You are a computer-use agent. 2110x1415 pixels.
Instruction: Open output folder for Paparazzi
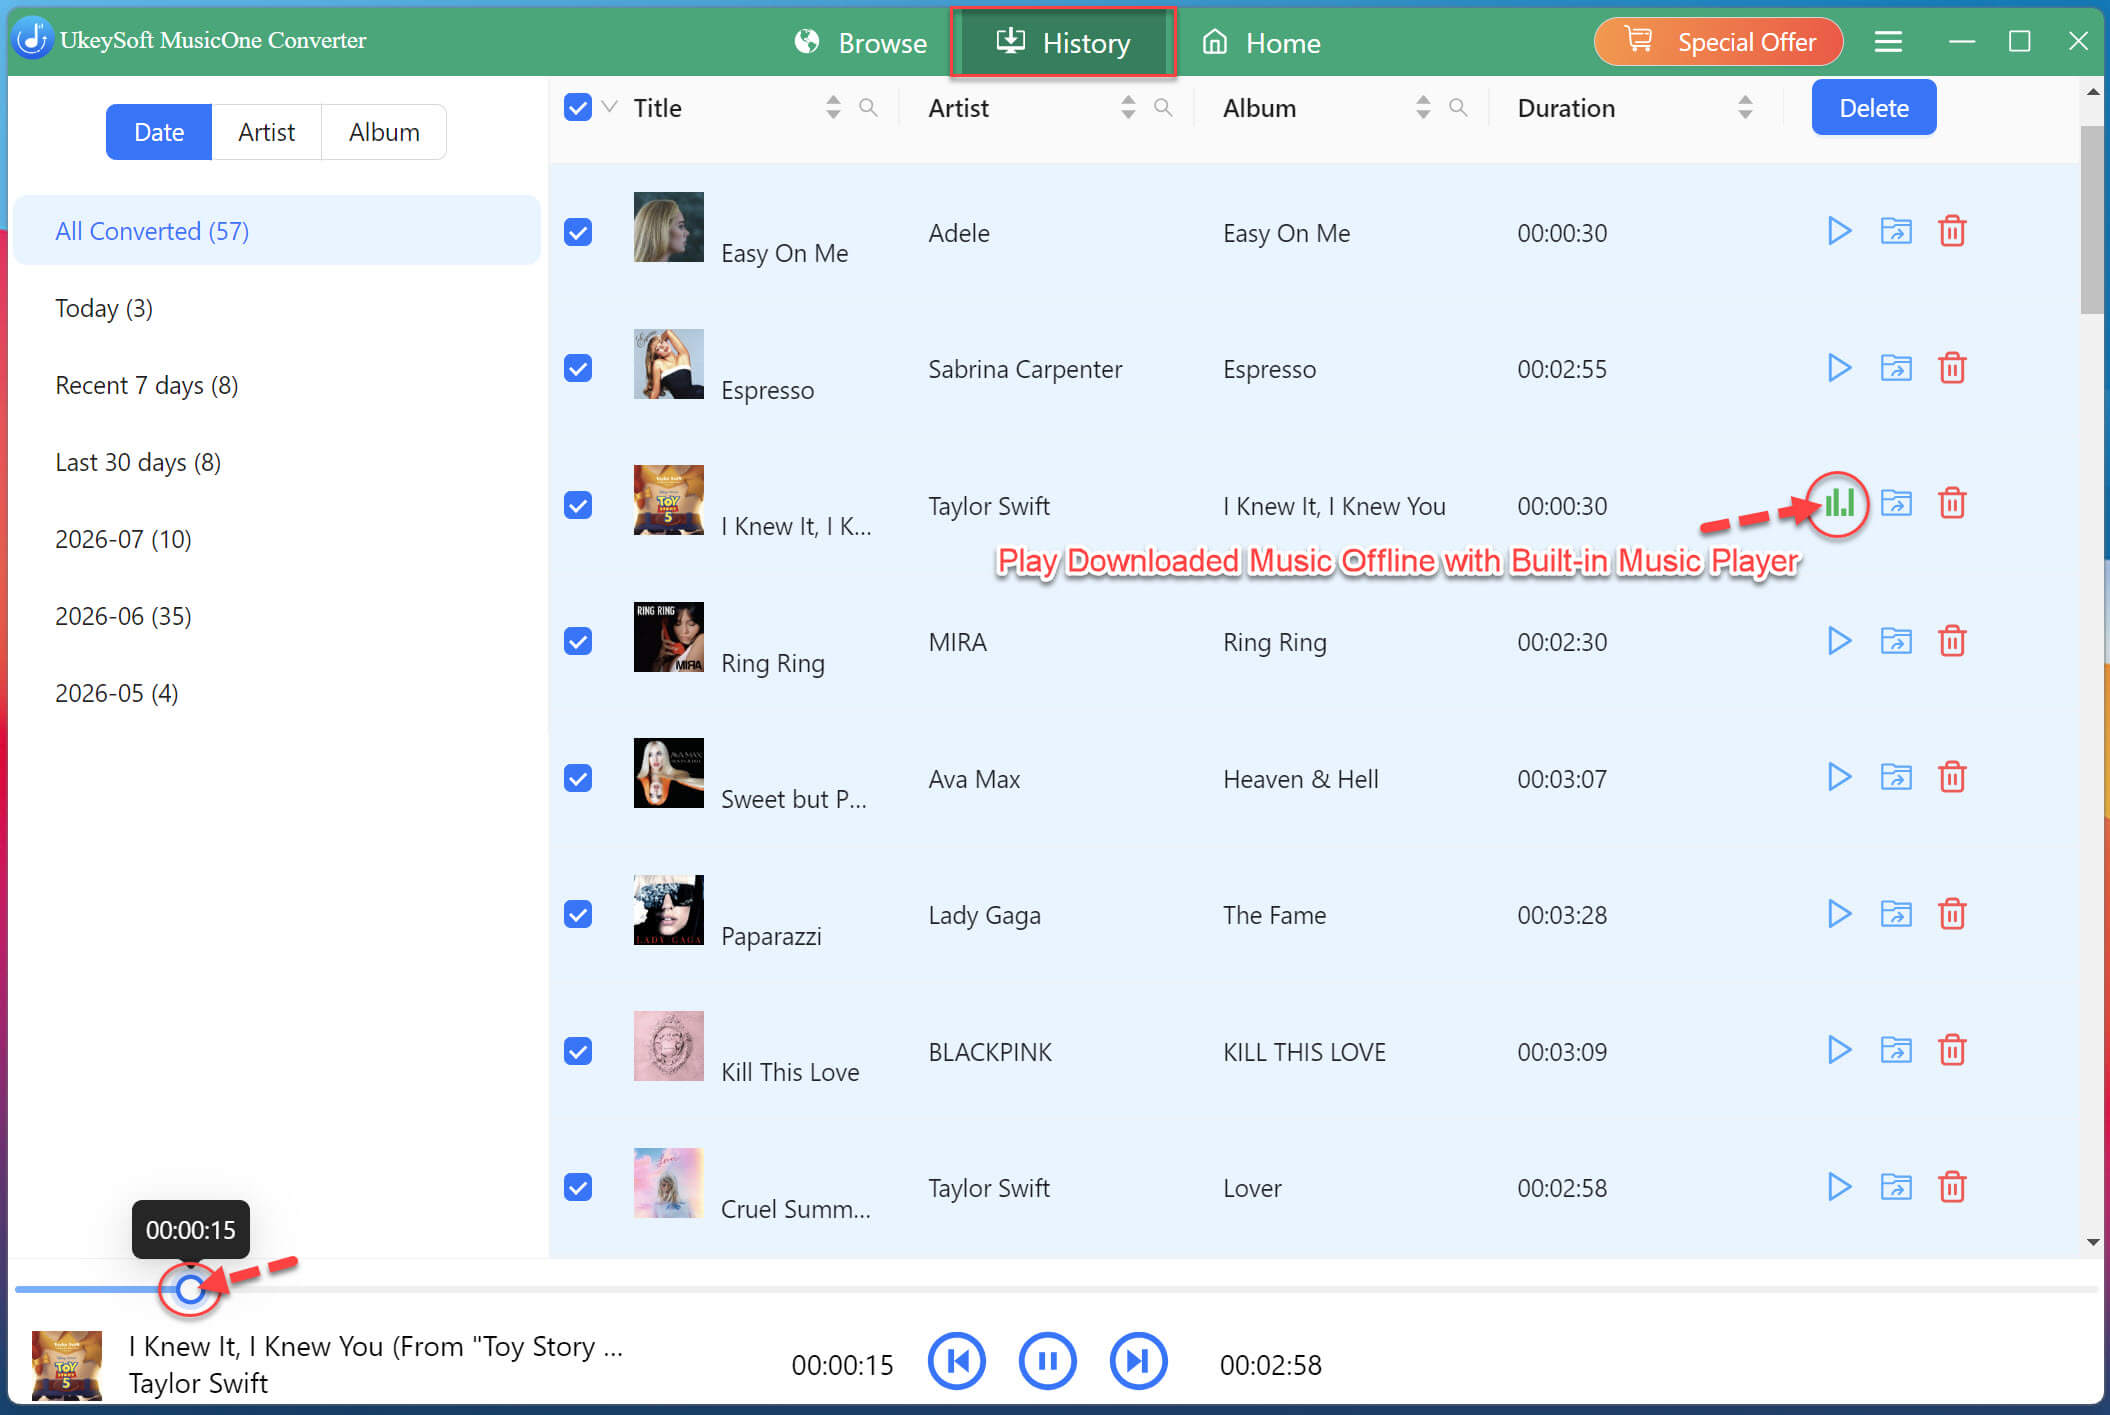1895,914
